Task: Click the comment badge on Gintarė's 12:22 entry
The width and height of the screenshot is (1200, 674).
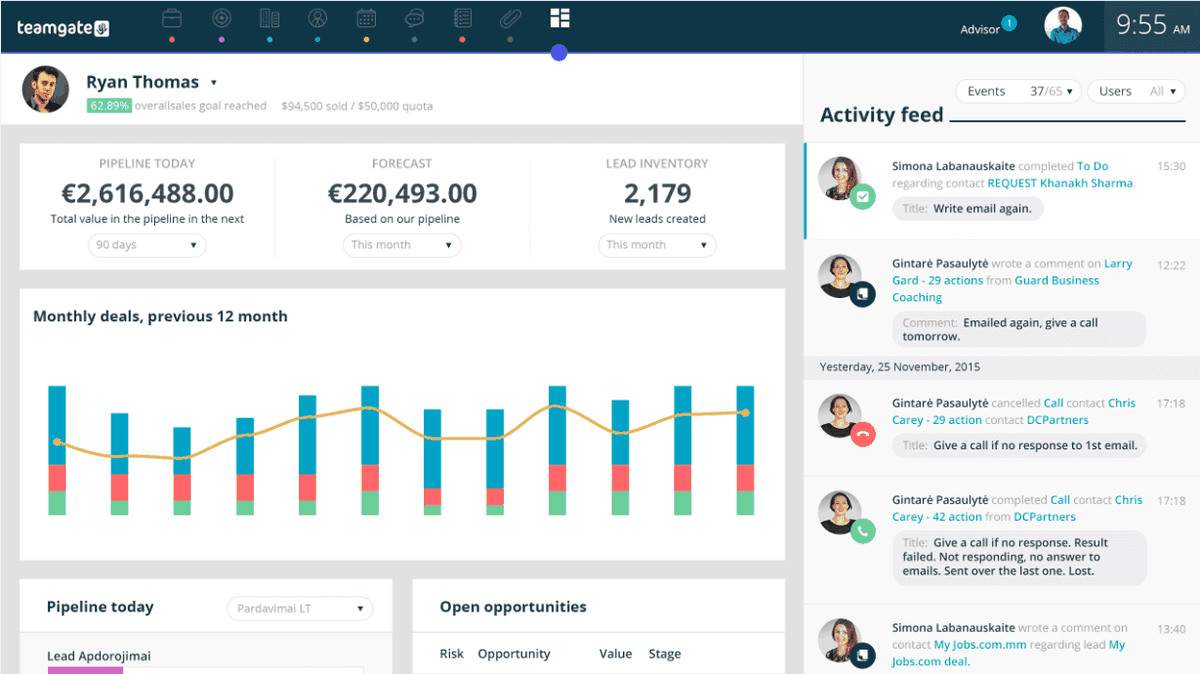Action: (x=862, y=295)
